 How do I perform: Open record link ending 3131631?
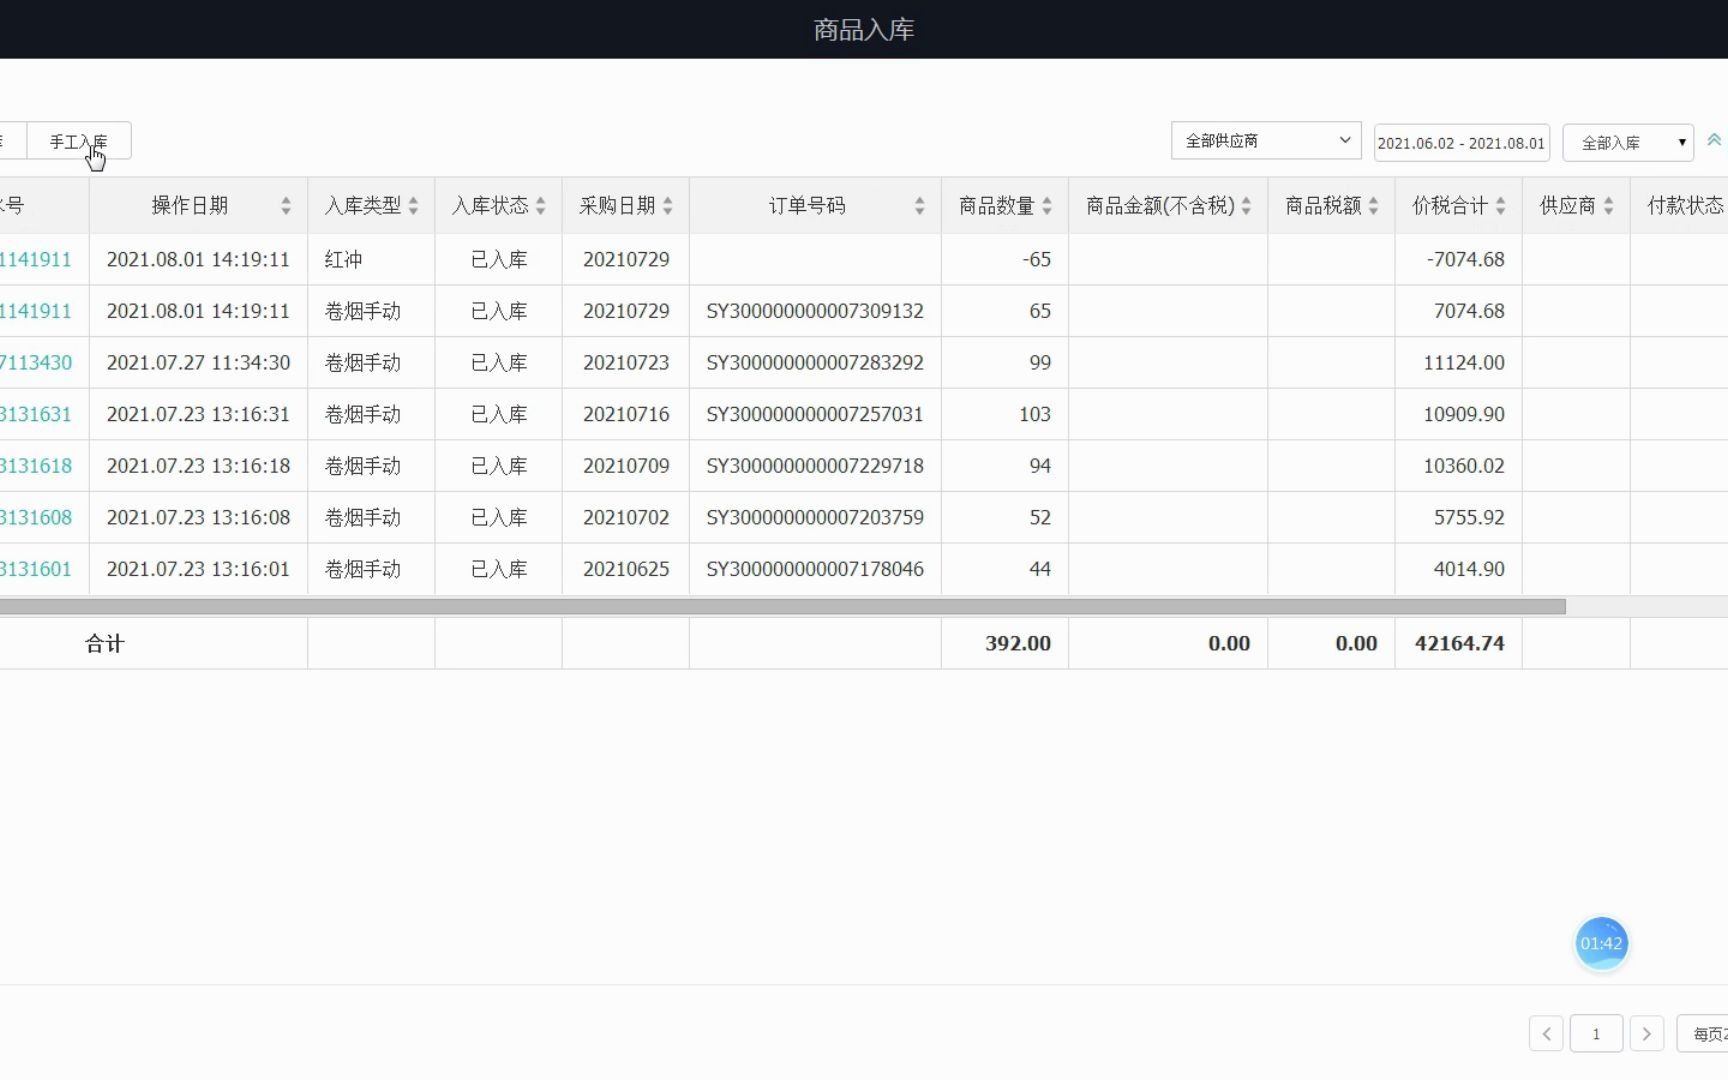pyautogui.click(x=36, y=414)
